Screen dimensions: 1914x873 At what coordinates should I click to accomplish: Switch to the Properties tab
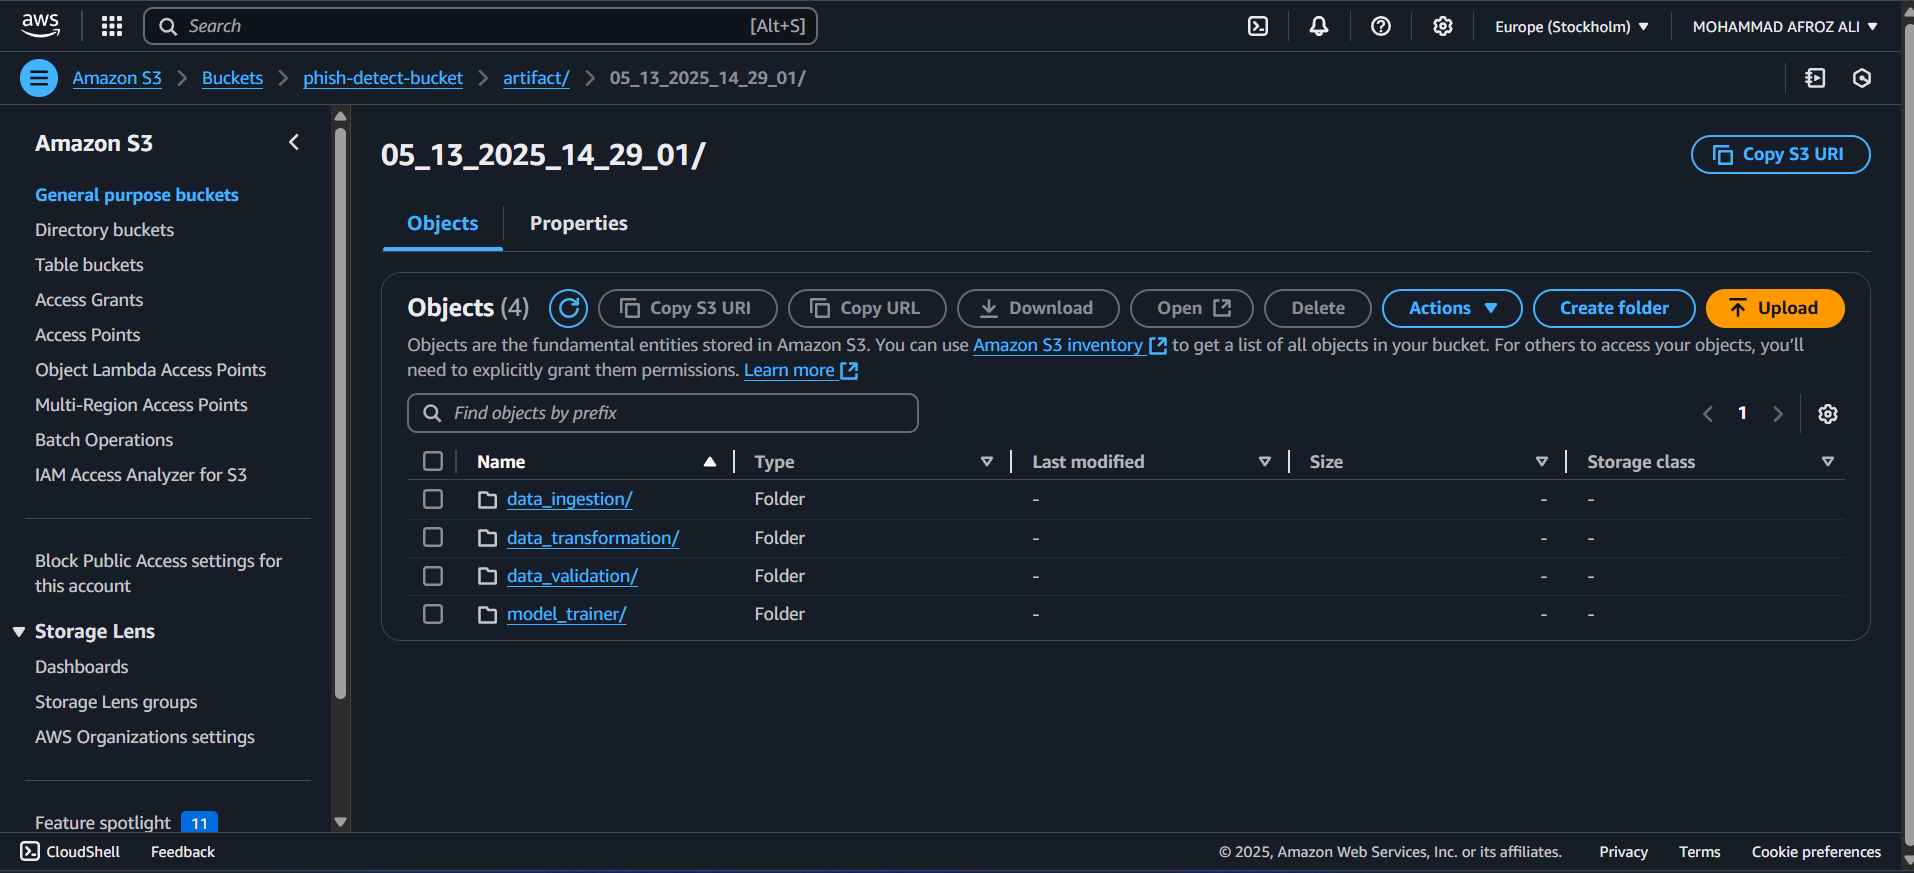pos(578,223)
